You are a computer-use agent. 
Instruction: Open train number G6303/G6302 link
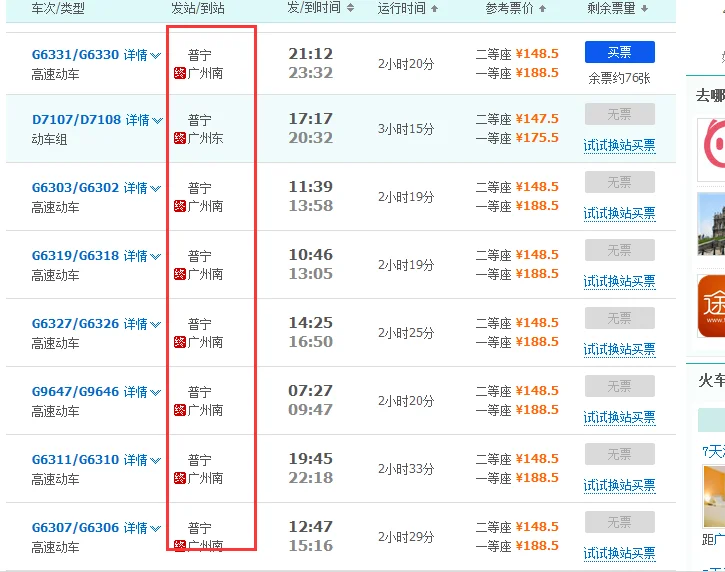pyautogui.click(x=75, y=187)
